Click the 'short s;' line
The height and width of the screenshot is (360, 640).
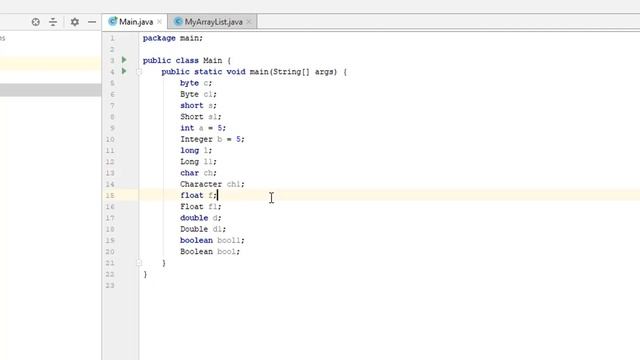[198, 105]
